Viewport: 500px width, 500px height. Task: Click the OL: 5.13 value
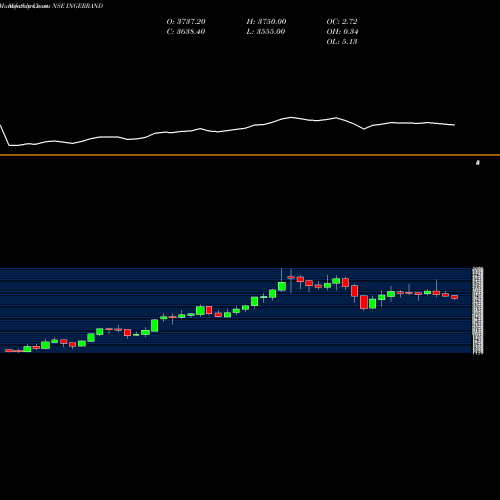342,41
